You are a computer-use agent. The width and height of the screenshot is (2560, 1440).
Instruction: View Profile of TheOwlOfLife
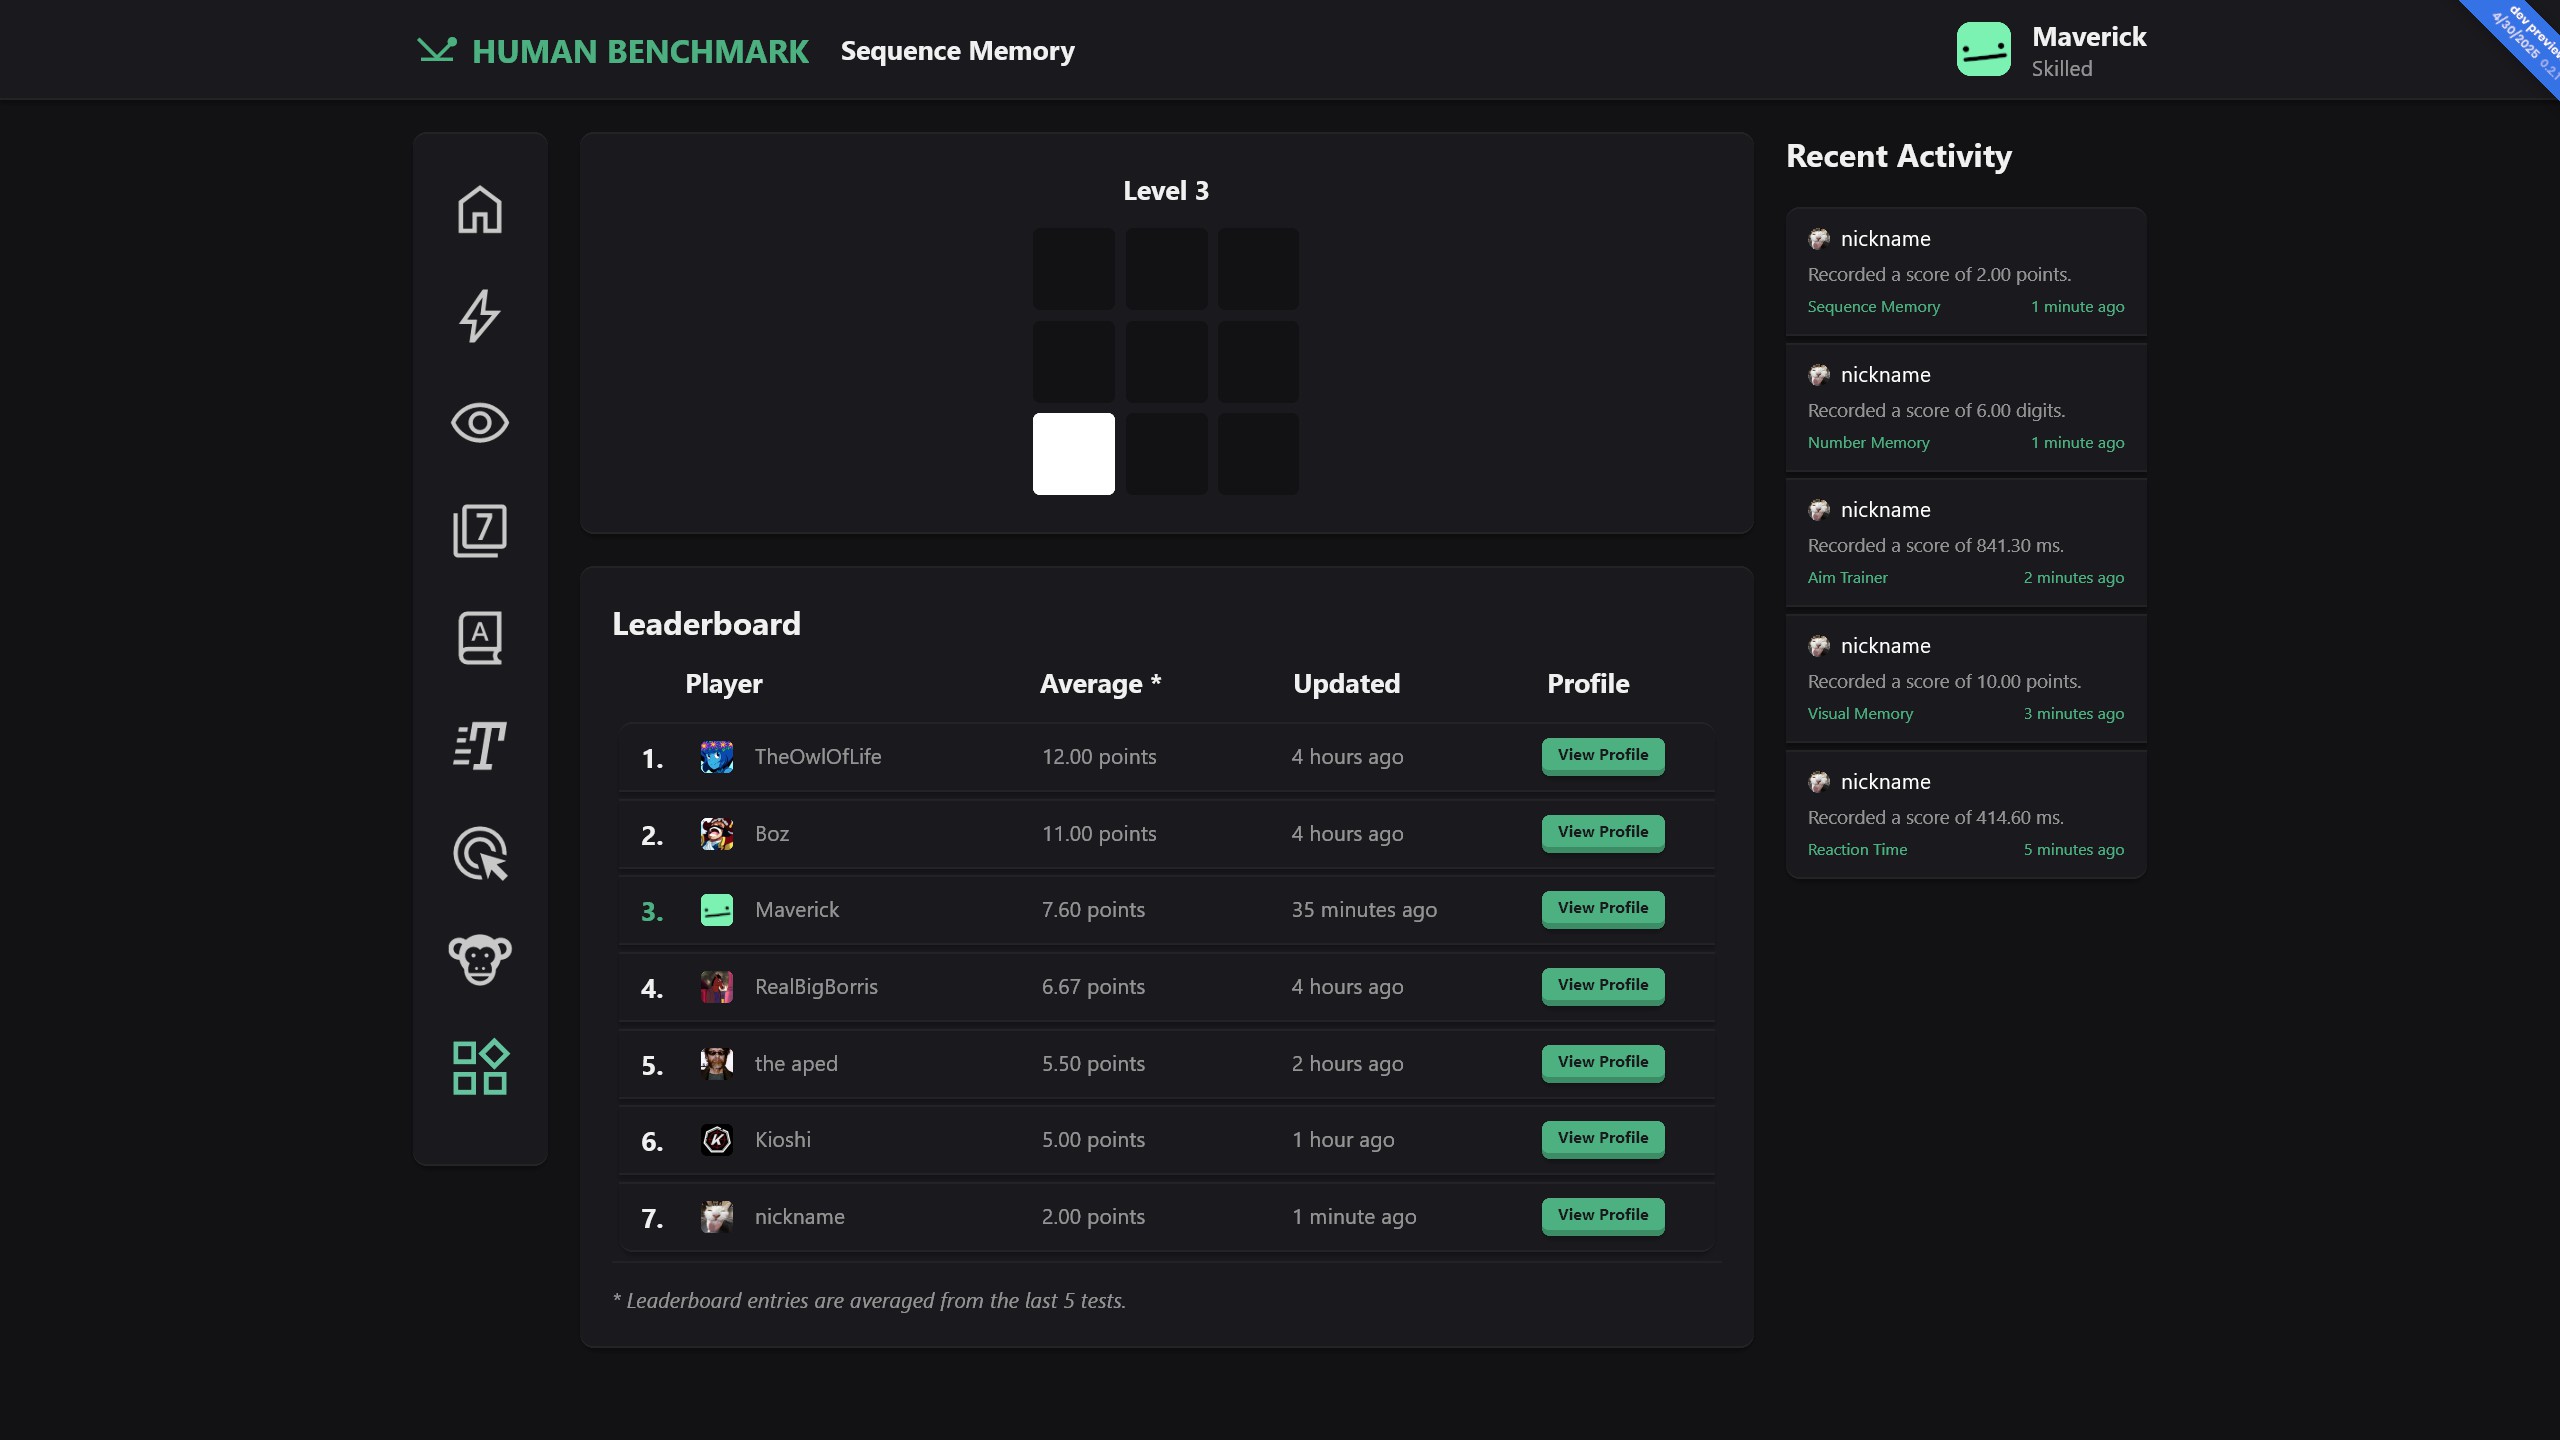click(x=1603, y=756)
